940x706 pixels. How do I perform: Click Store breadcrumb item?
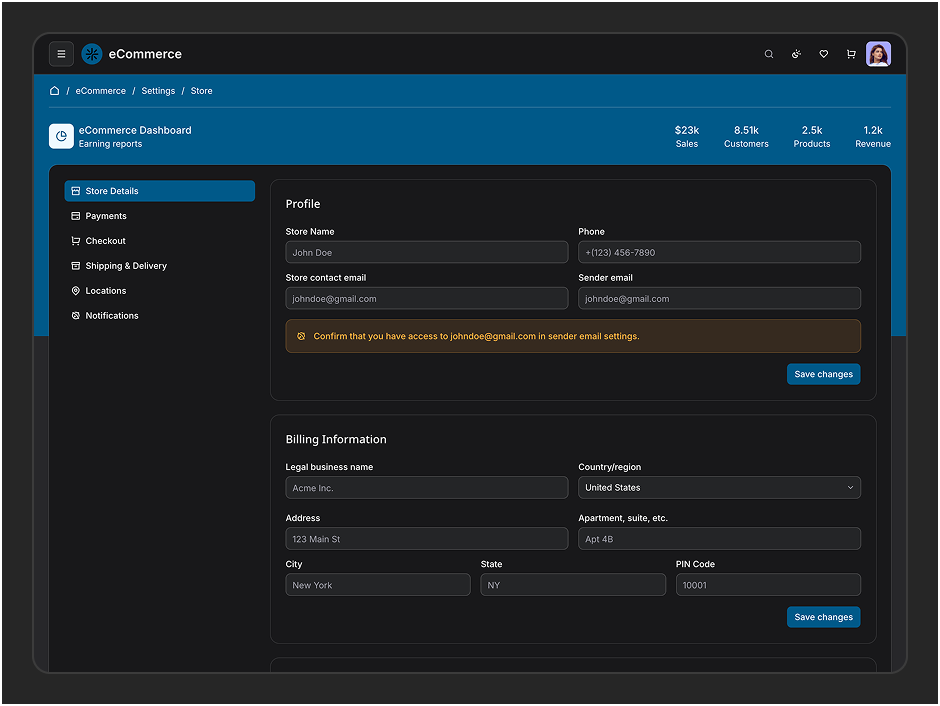201,91
